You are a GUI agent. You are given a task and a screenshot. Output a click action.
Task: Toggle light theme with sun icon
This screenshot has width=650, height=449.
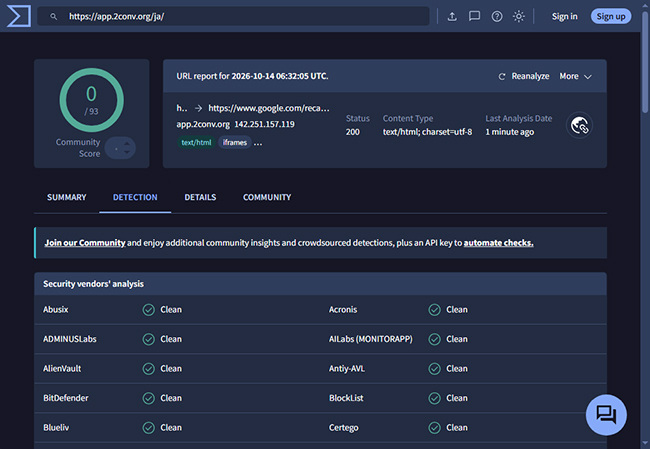(519, 17)
